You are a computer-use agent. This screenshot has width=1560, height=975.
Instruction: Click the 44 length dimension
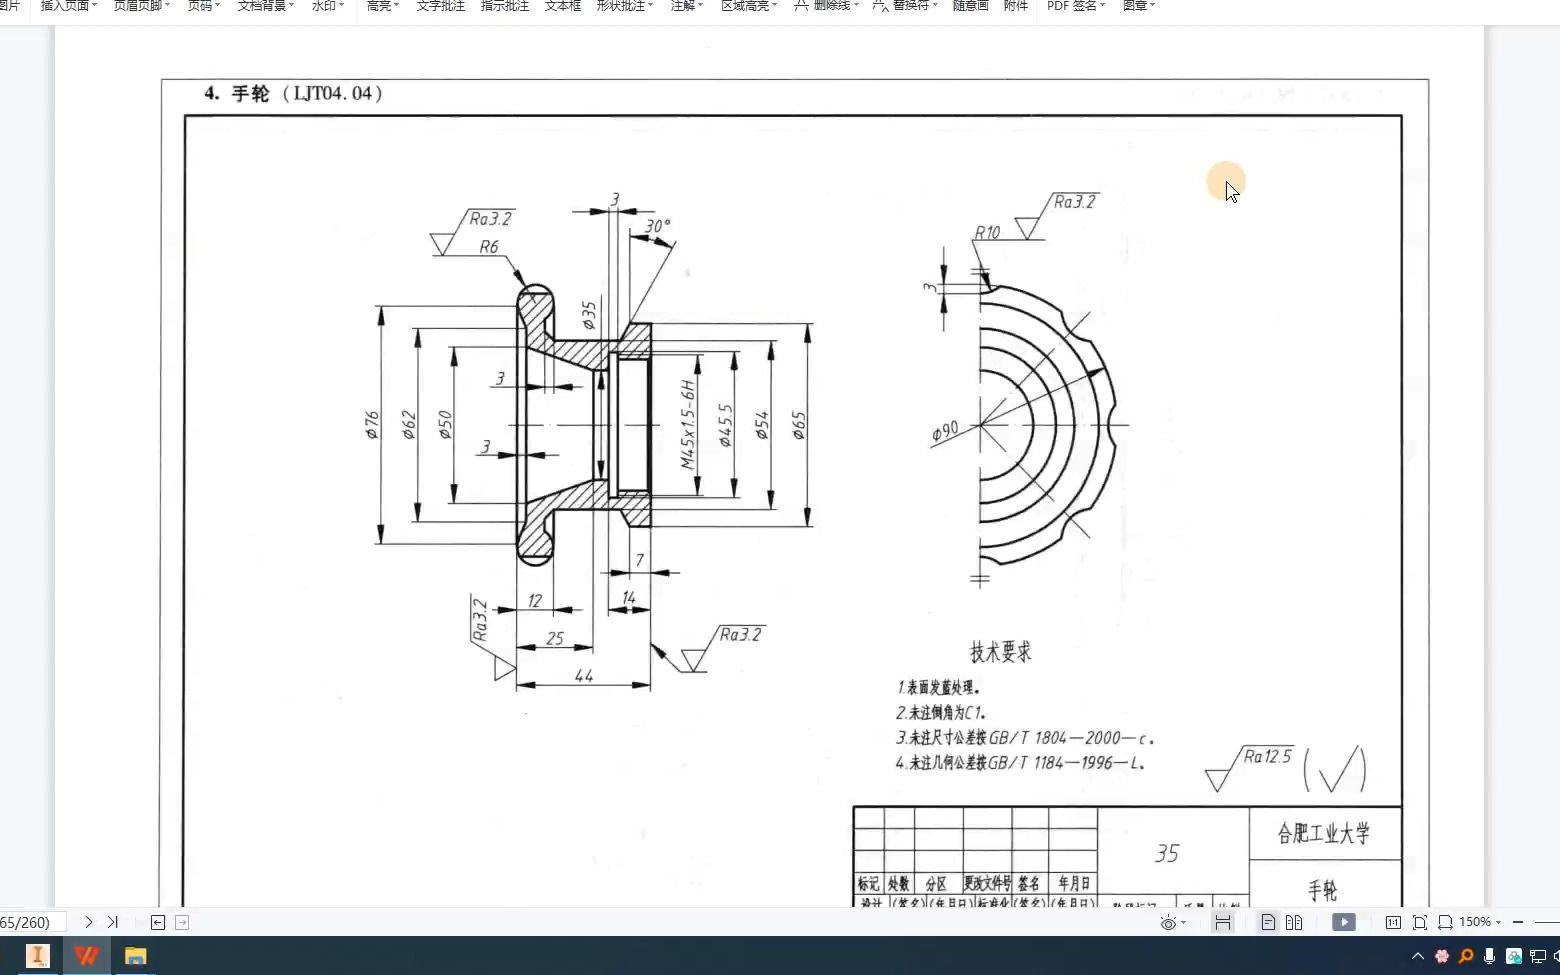click(584, 676)
